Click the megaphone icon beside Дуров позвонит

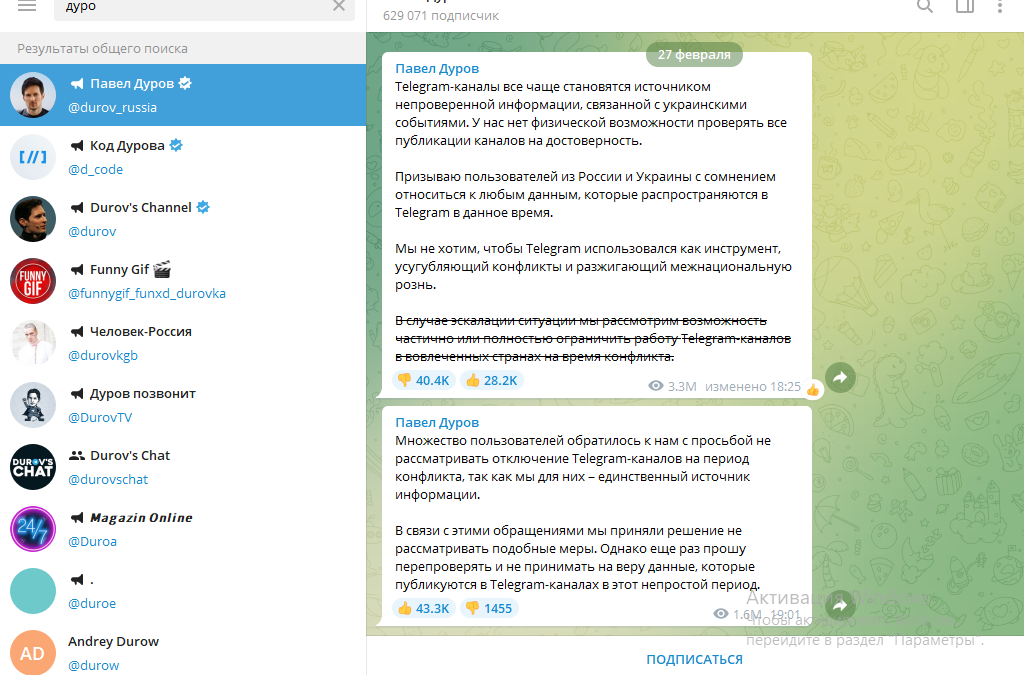point(77,394)
